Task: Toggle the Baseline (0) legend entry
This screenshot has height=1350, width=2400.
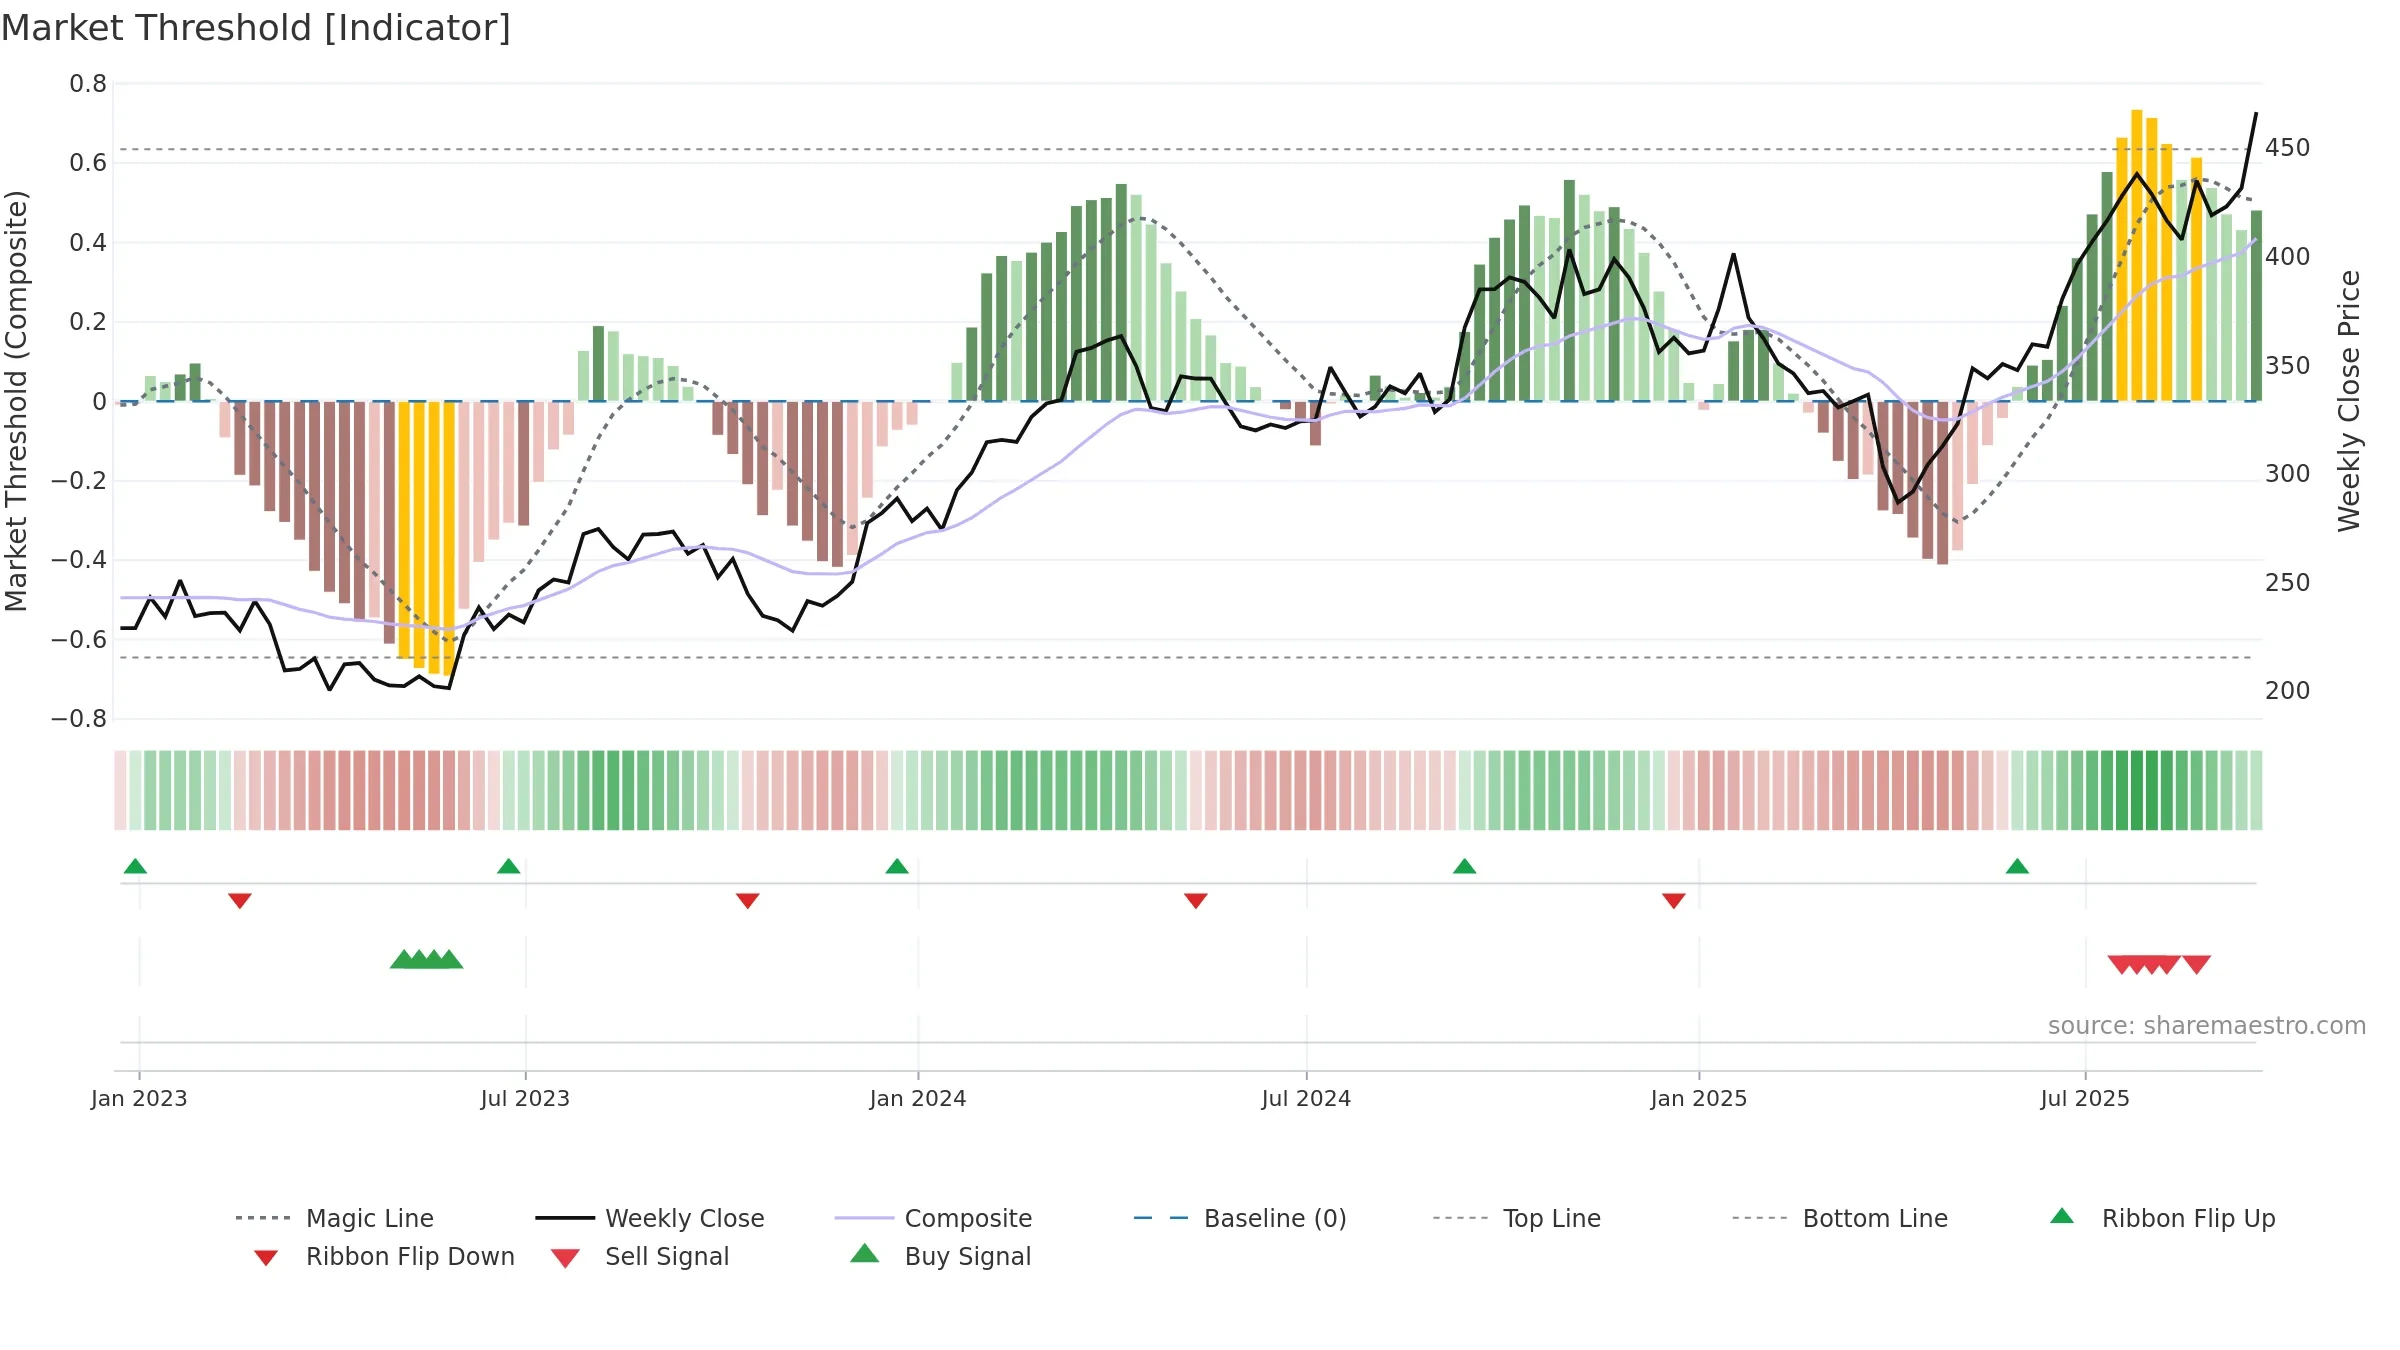Action: (1240, 1218)
